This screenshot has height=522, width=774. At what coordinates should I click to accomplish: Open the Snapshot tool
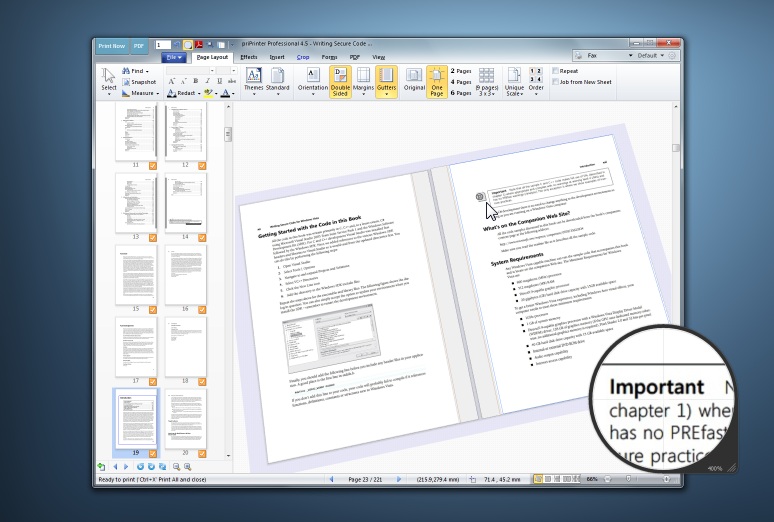pos(139,82)
